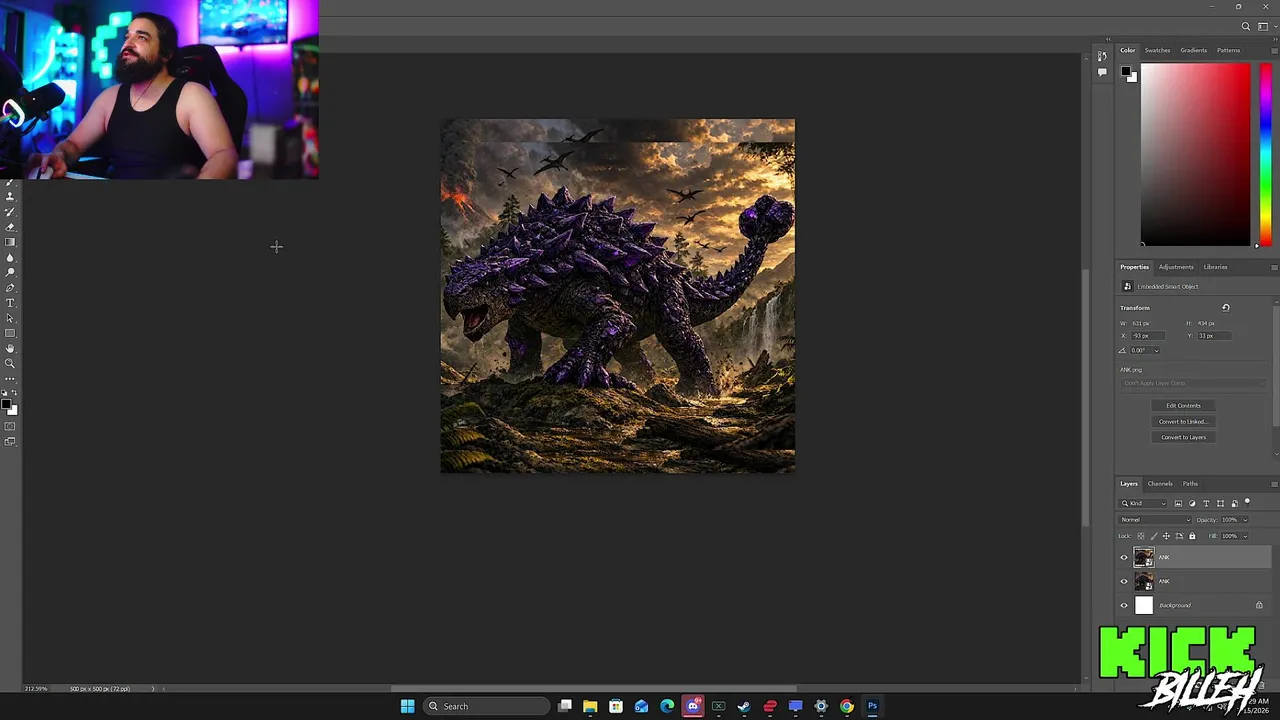The image size is (1280, 720).
Task: Hide the second ANK layer
Action: click(1124, 582)
